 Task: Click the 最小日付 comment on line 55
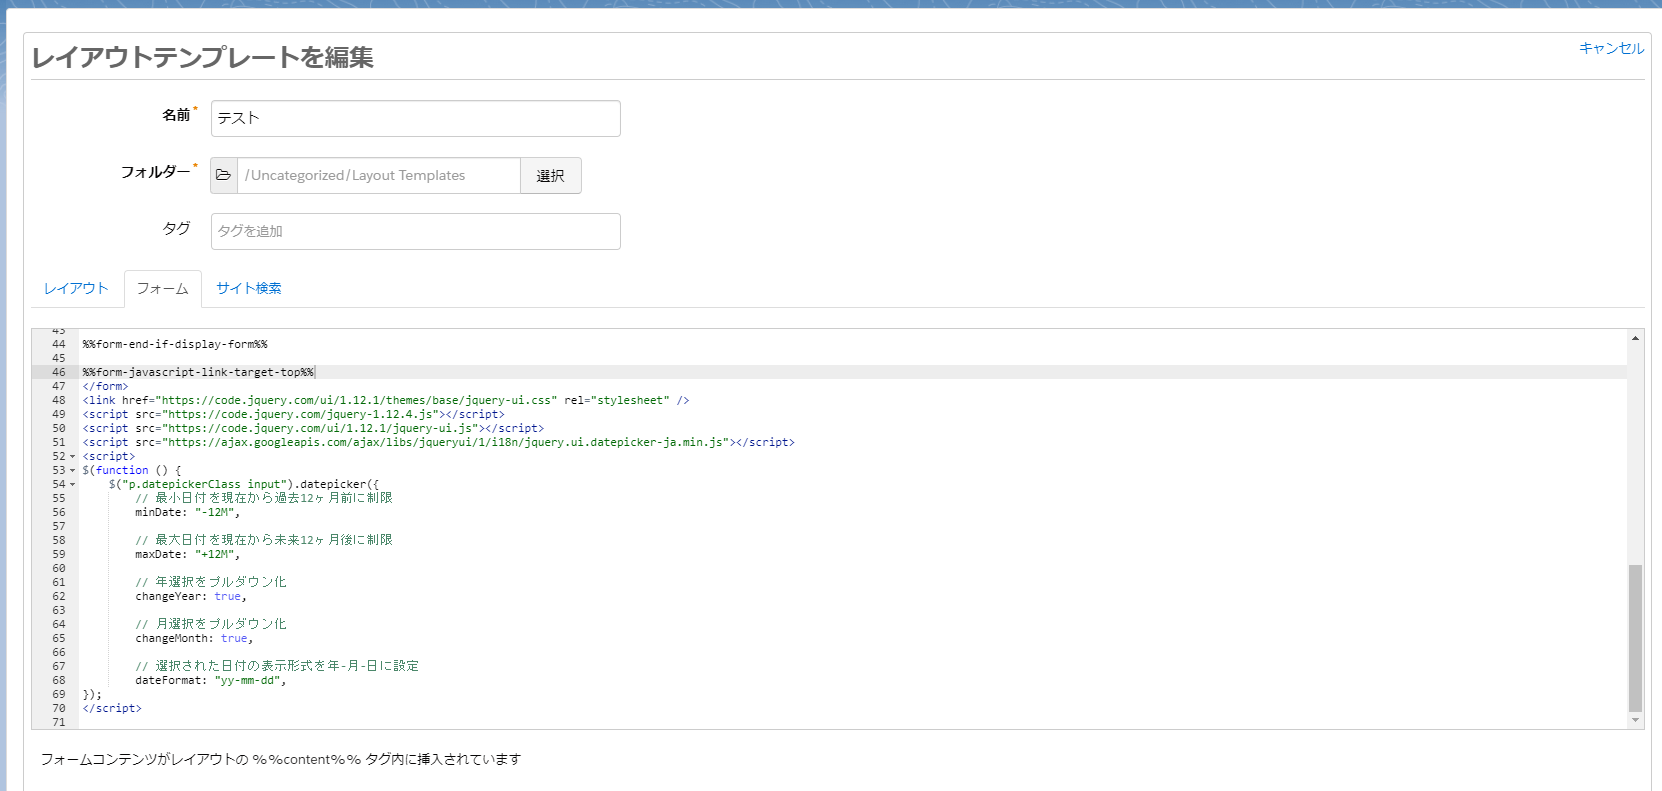[264, 498]
